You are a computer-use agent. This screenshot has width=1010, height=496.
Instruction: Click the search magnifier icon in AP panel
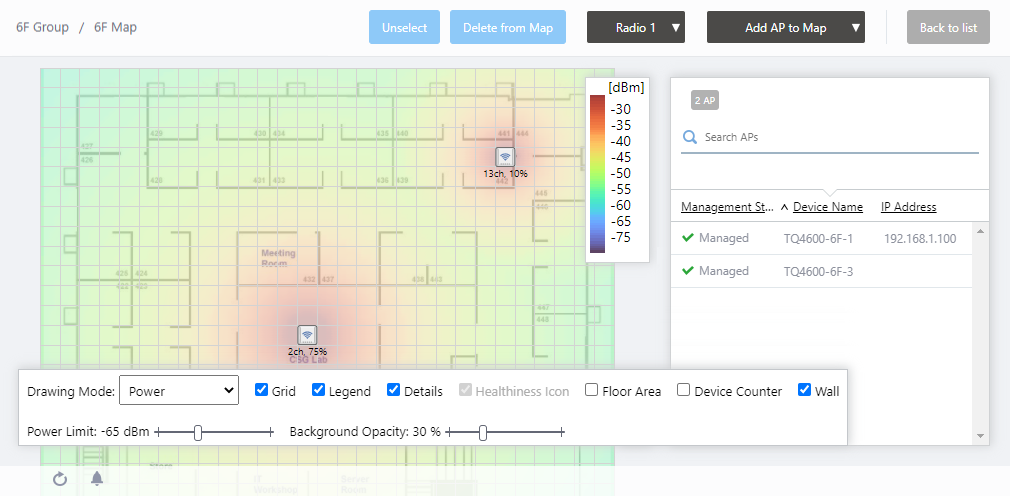pos(689,137)
